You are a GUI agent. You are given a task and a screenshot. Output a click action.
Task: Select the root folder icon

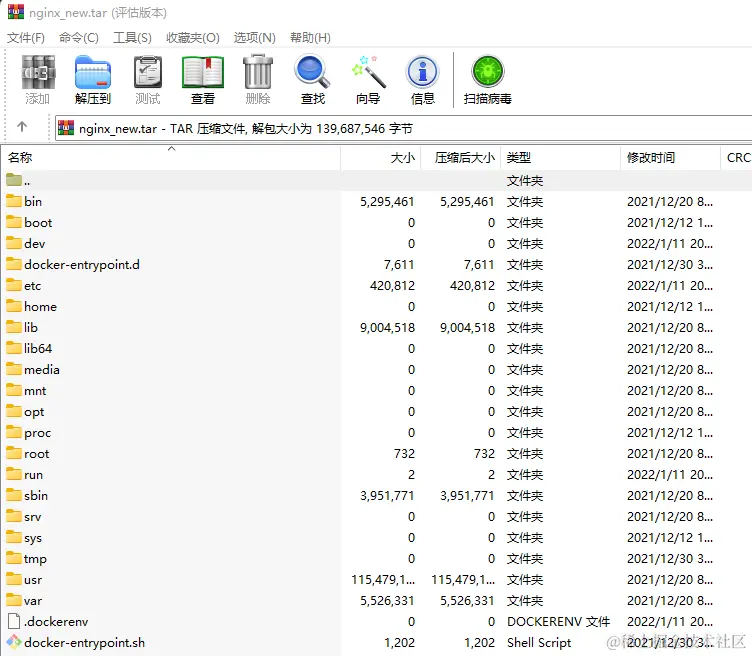[14, 453]
